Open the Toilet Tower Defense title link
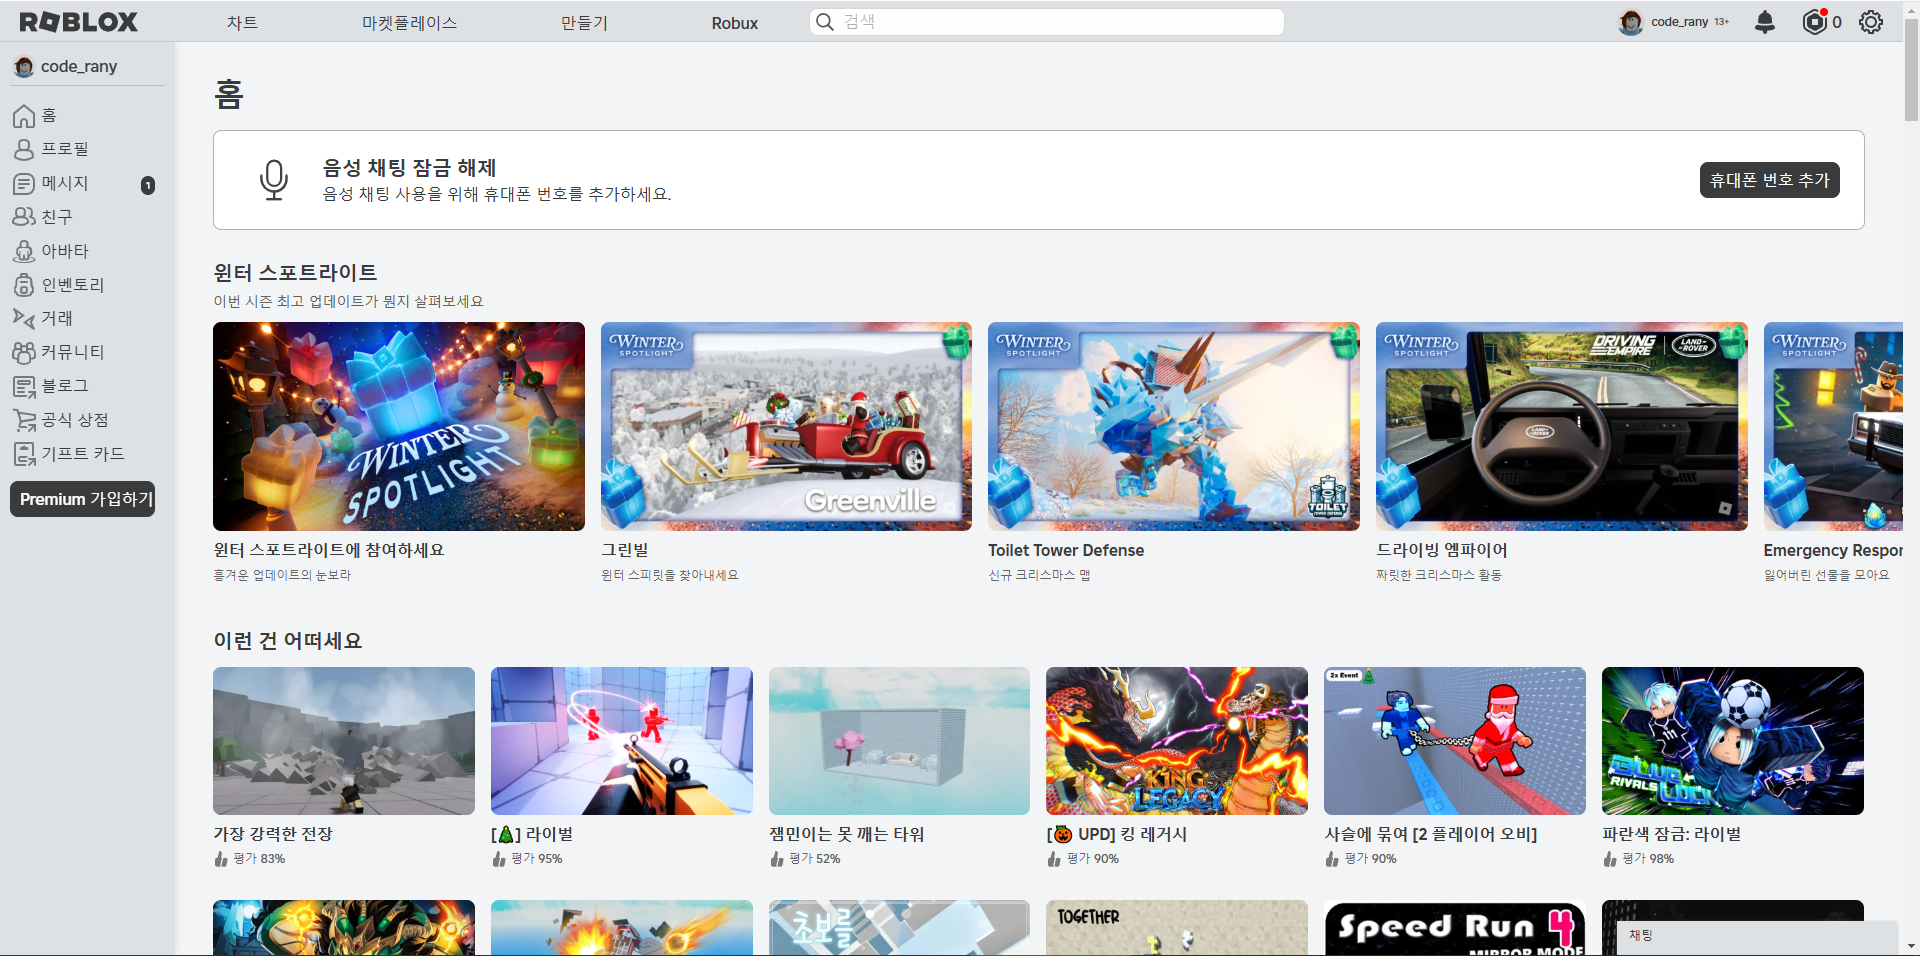The image size is (1920, 956). coord(1066,550)
